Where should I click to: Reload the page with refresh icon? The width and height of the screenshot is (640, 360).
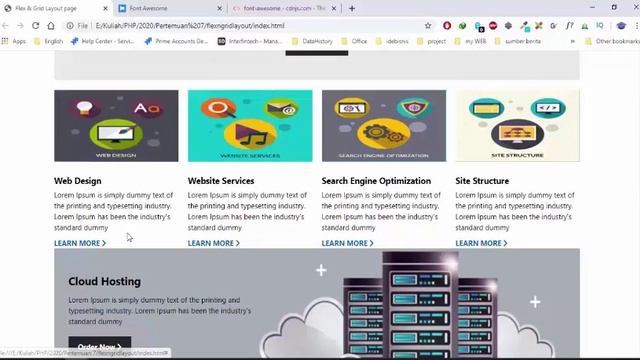point(36,25)
